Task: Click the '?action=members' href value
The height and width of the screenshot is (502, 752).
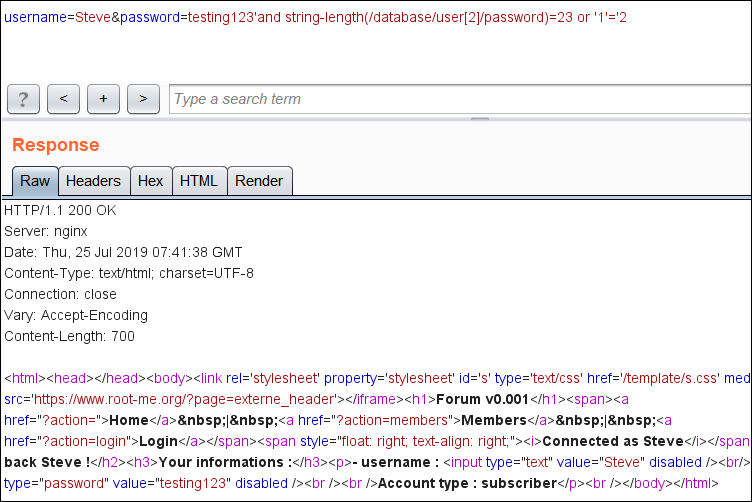Action: (392, 420)
